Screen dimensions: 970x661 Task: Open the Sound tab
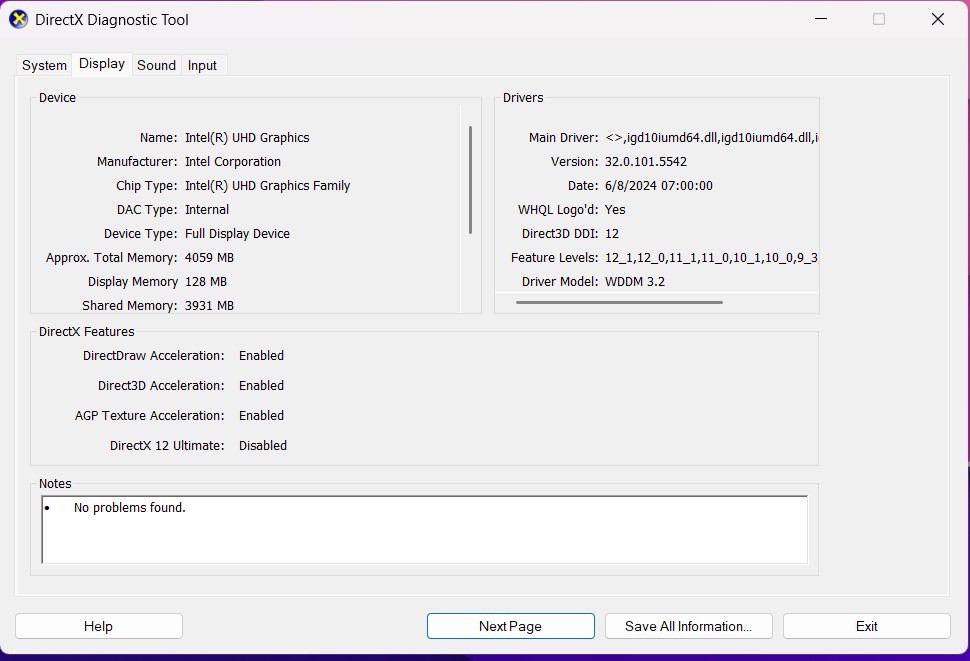pyautogui.click(x=156, y=65)
